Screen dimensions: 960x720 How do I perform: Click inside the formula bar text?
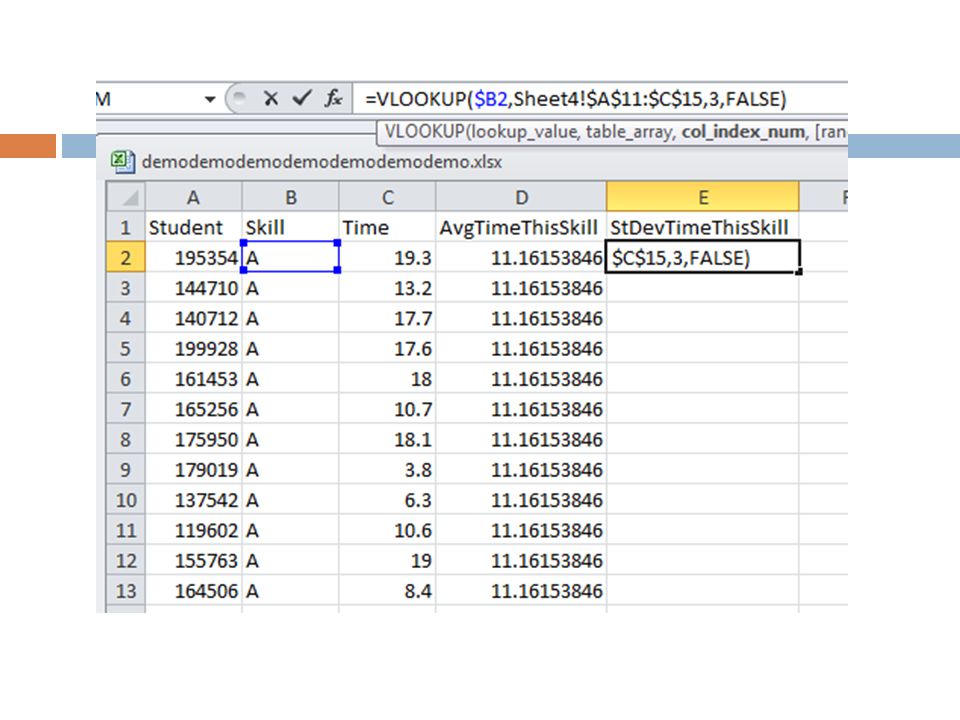pos(576,99)
